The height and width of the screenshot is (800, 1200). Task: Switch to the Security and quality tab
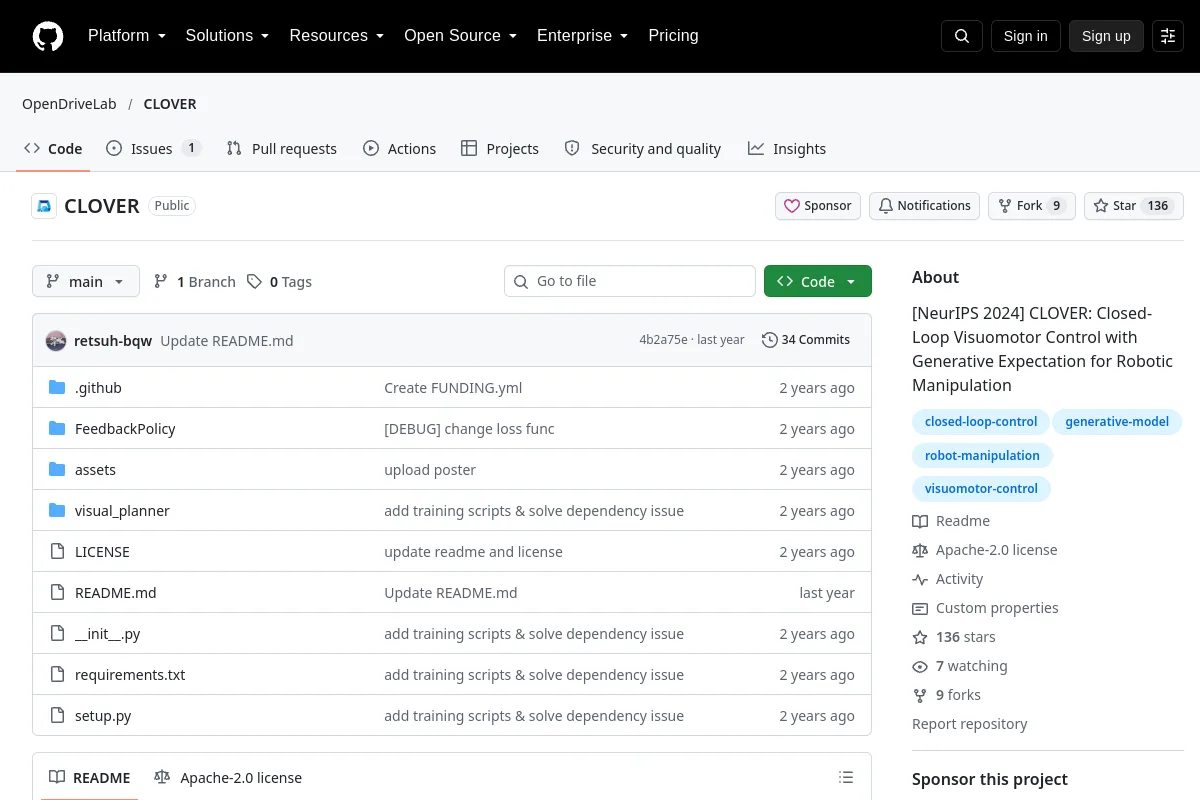pos(643,148)
